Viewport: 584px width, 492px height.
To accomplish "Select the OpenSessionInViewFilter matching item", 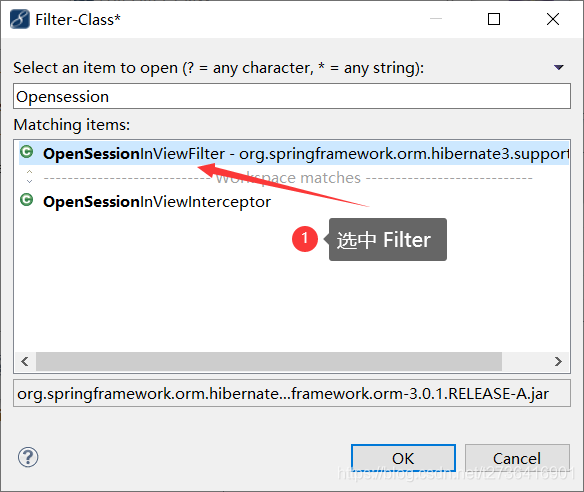I will point(294,153).
